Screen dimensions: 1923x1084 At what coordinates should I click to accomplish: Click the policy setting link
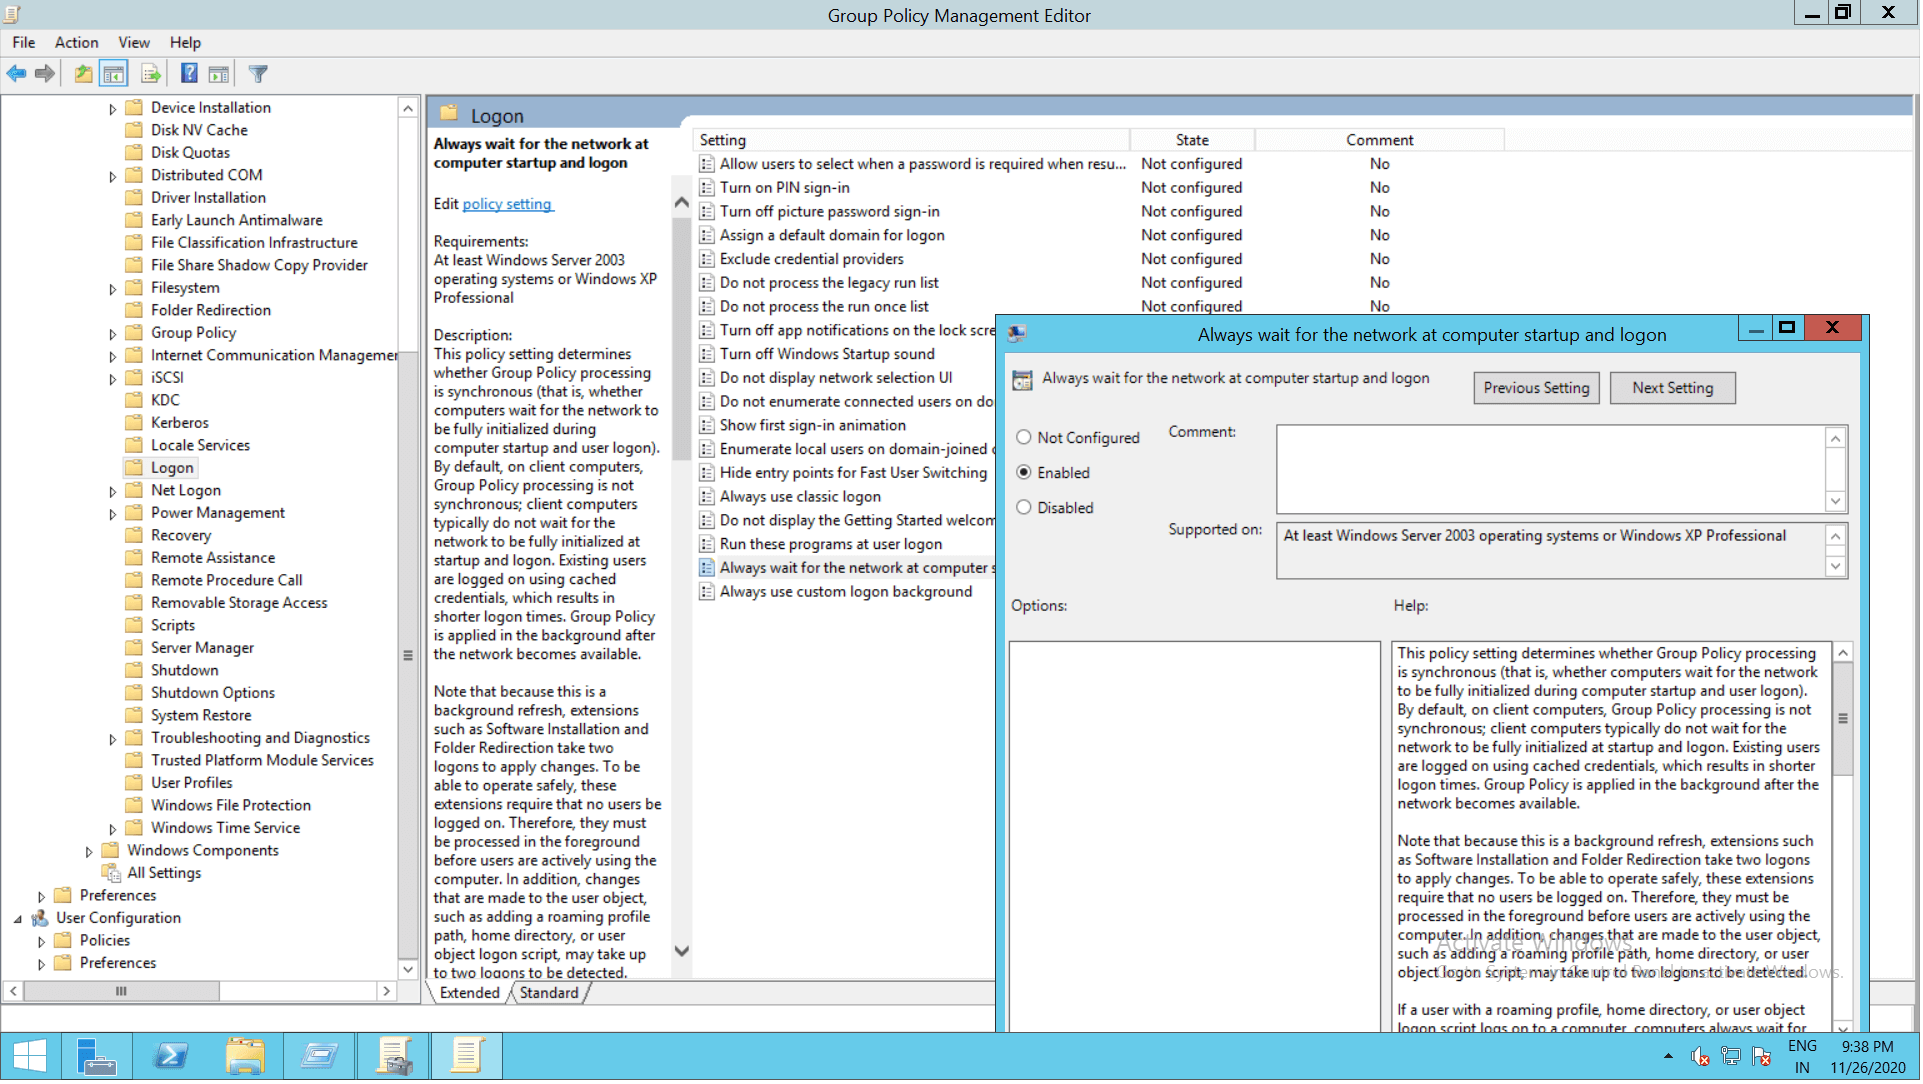tap(507, 204)
